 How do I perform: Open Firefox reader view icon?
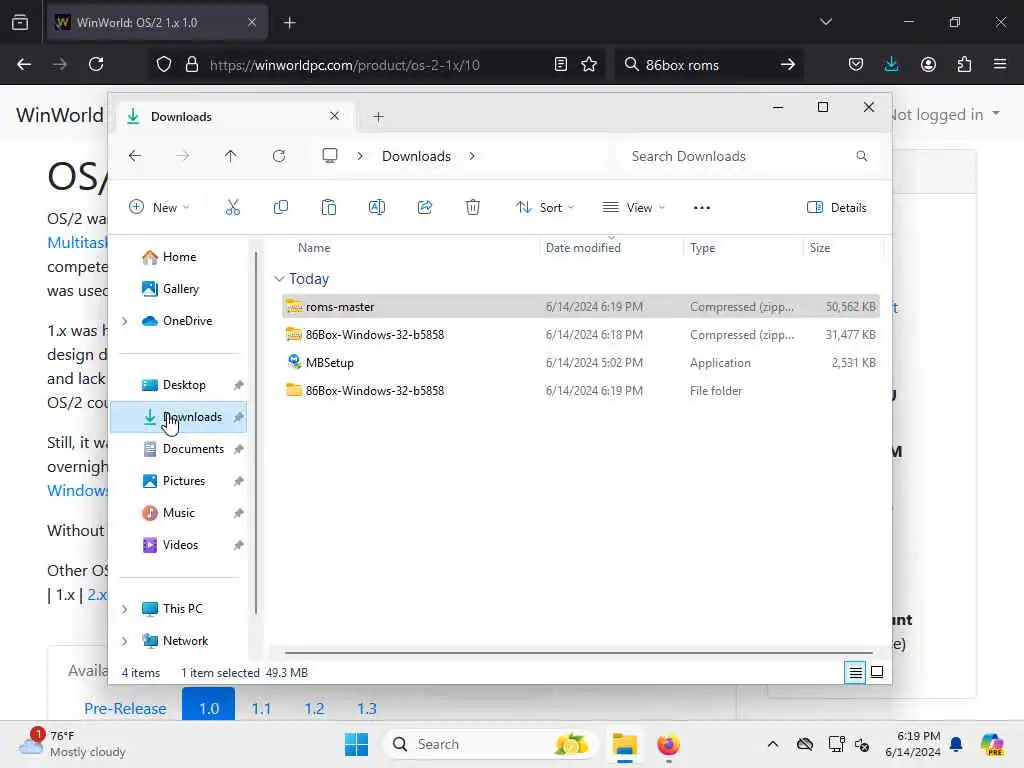click(560, 64)
